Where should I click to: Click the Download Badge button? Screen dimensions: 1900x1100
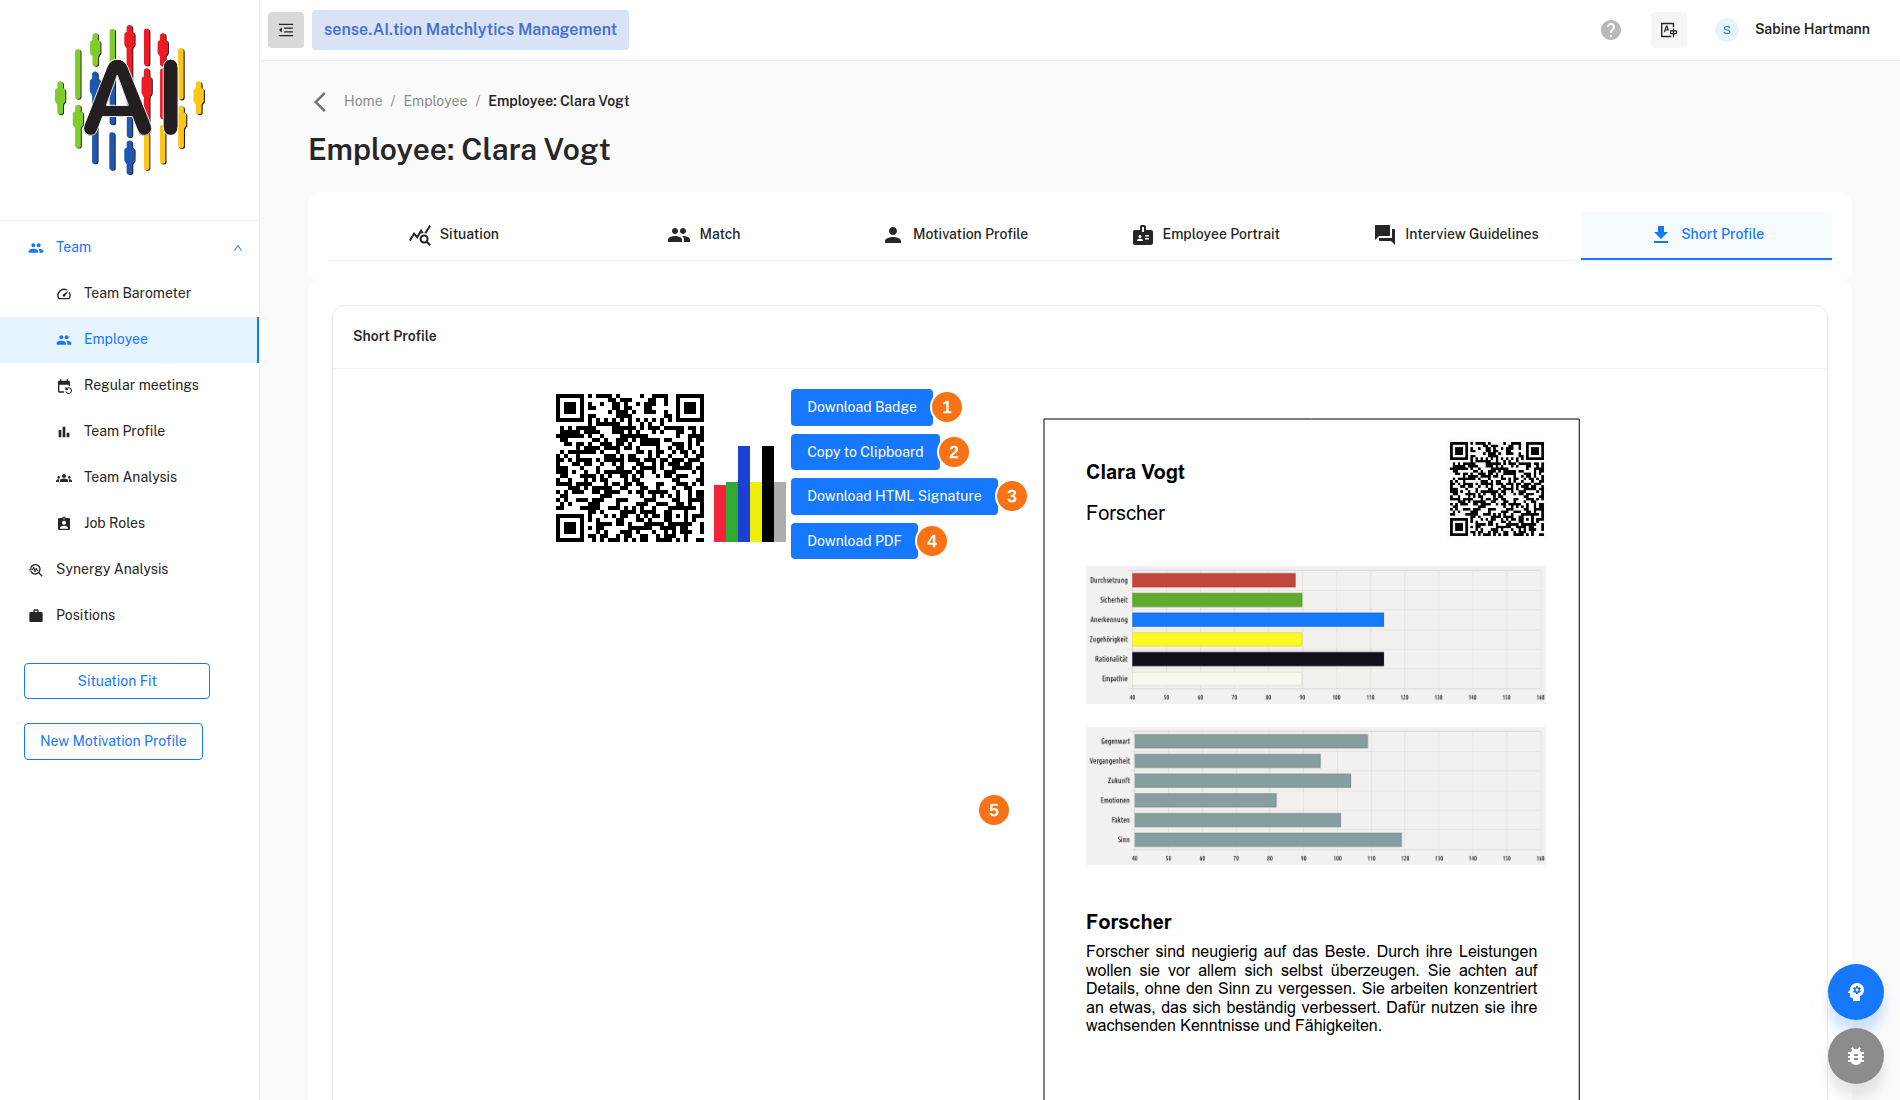pyautogui.click(x=862, y=407)
